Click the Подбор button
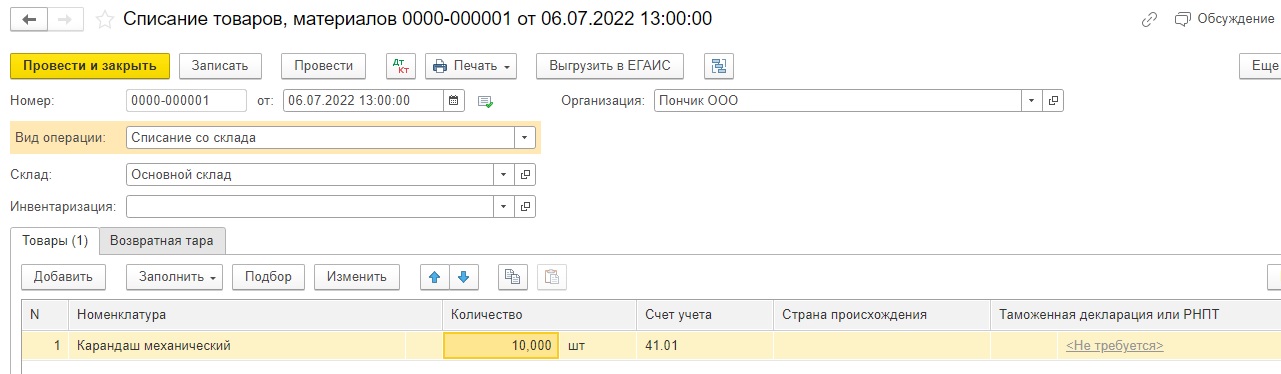Screen dimensions: 1281x374 (268, 277)
